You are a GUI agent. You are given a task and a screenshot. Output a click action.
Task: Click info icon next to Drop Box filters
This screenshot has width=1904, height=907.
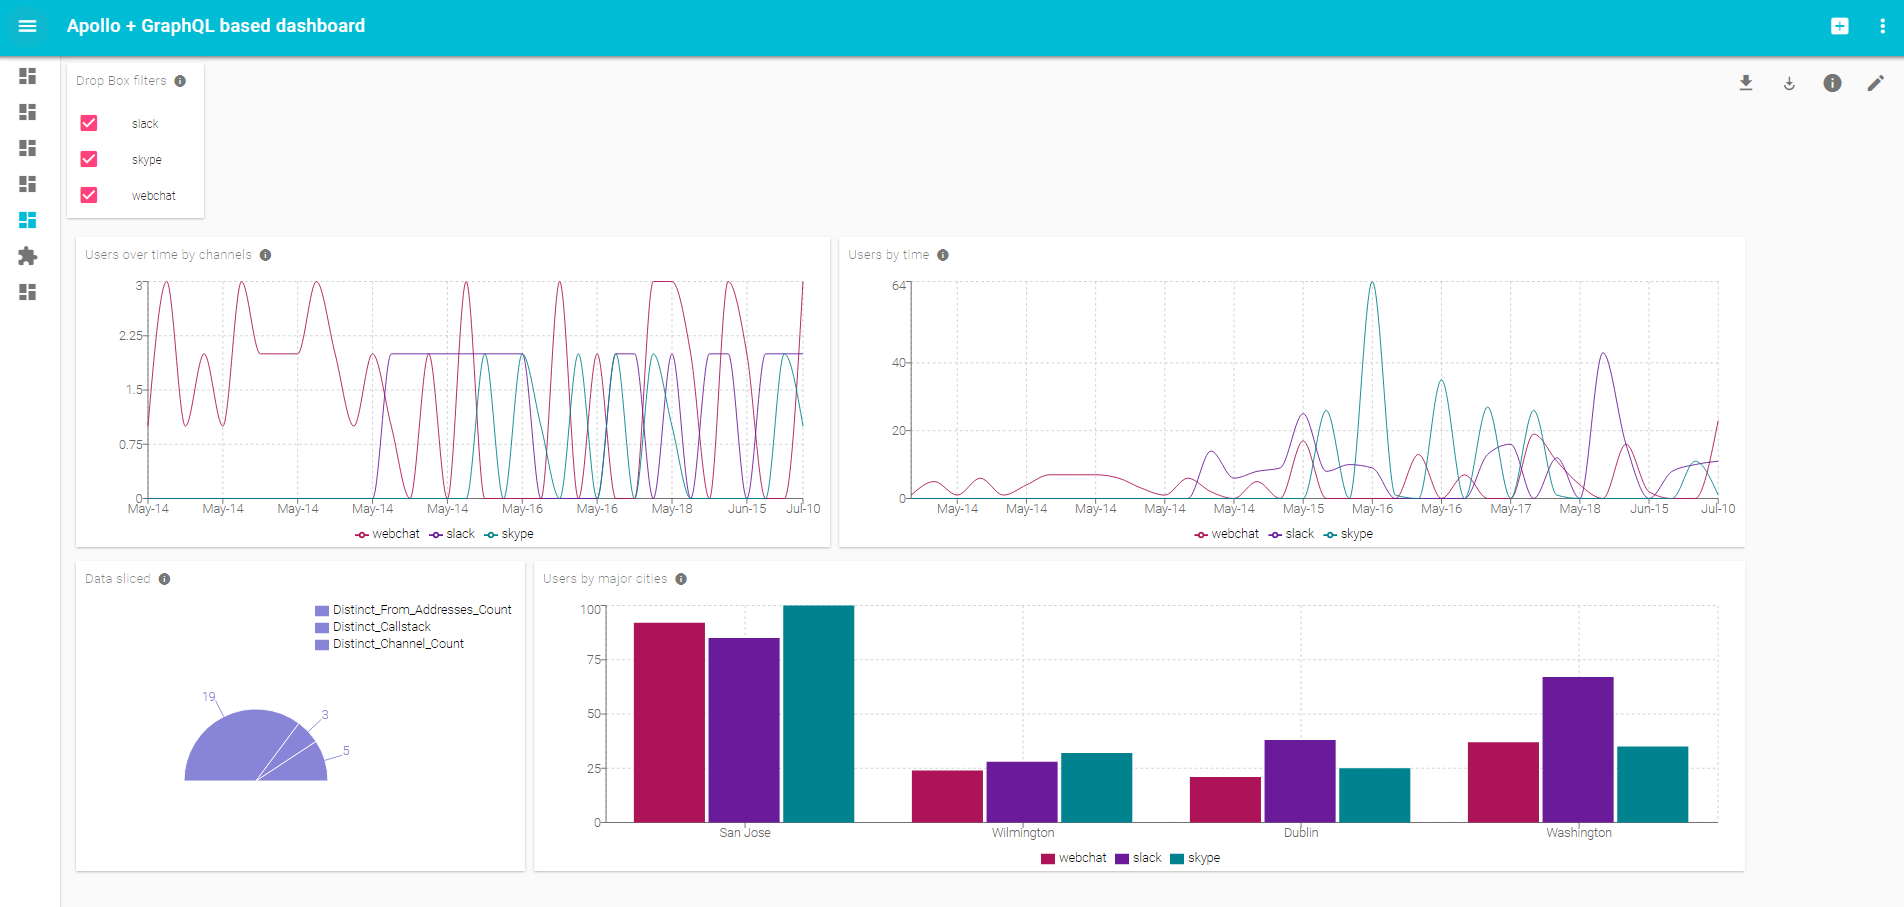180,81
